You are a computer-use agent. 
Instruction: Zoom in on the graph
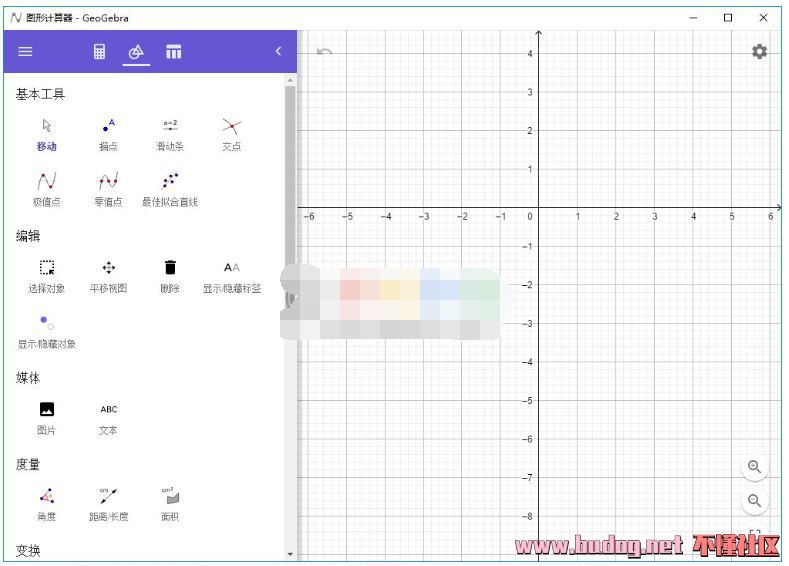tap(754, 466)
